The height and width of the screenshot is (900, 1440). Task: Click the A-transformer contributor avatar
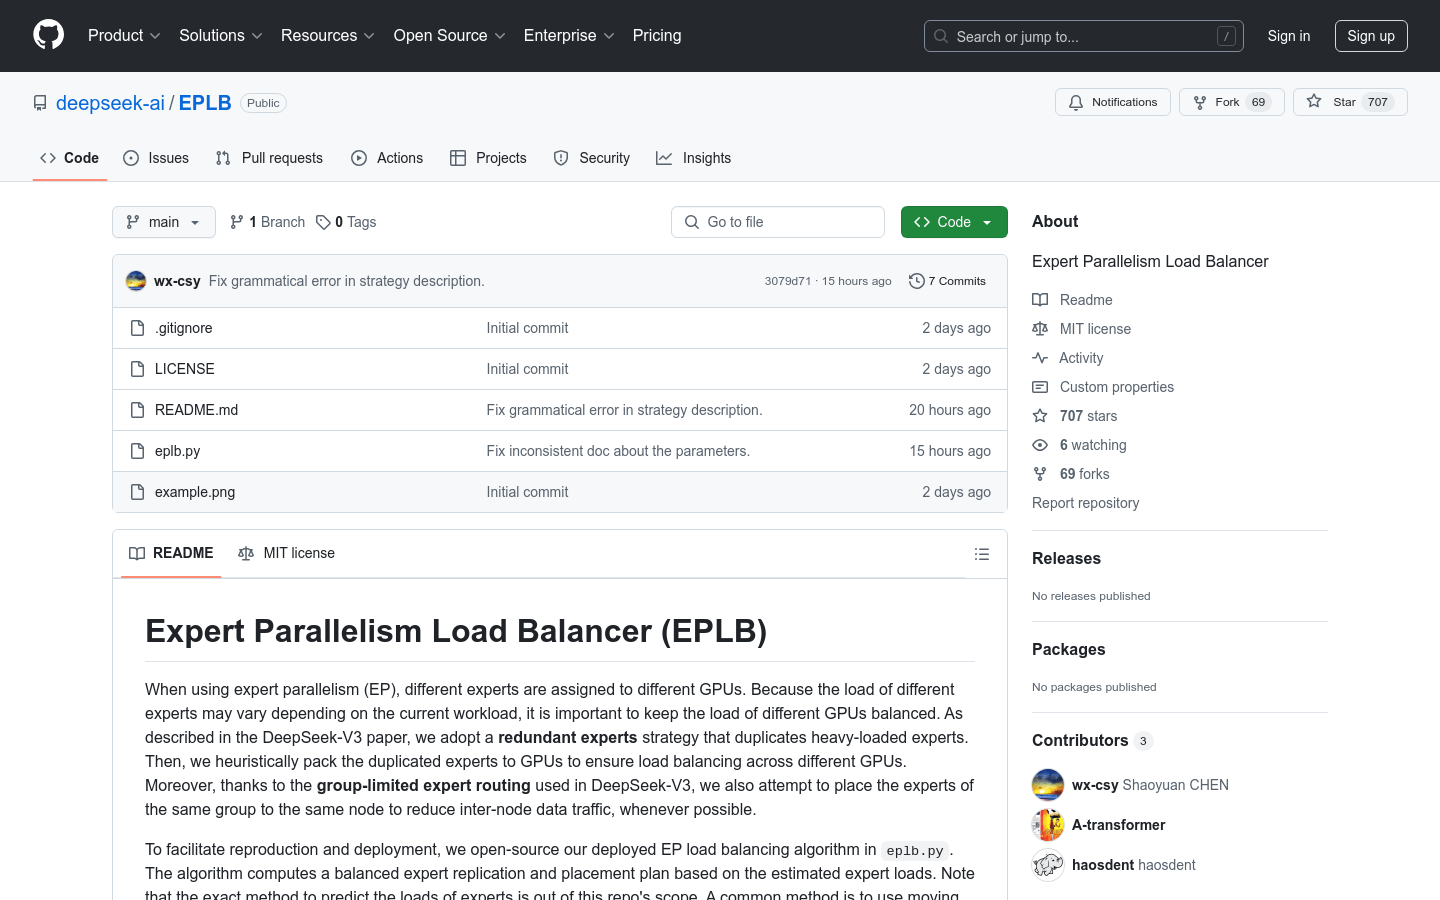click(x=1048, y=825)
